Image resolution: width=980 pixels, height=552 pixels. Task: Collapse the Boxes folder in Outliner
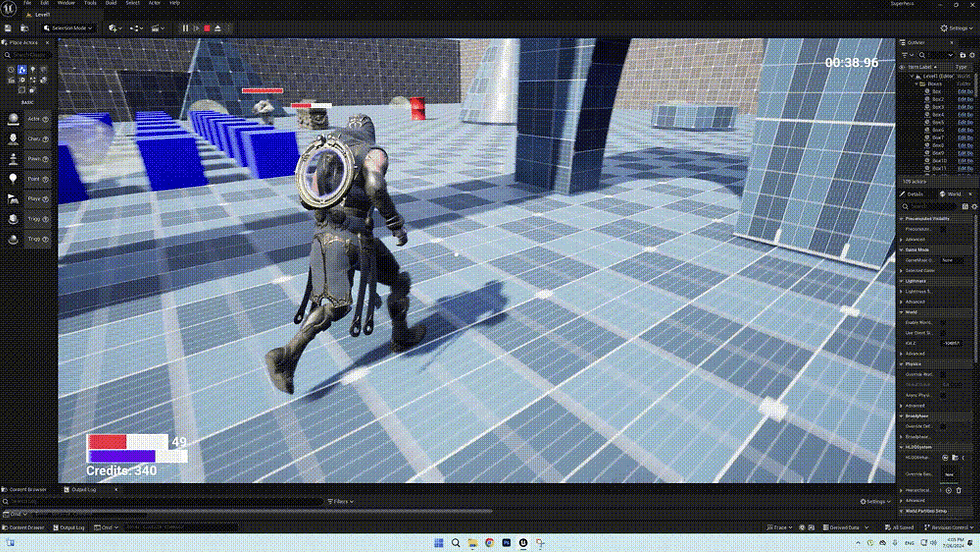[x=917, y=84]
